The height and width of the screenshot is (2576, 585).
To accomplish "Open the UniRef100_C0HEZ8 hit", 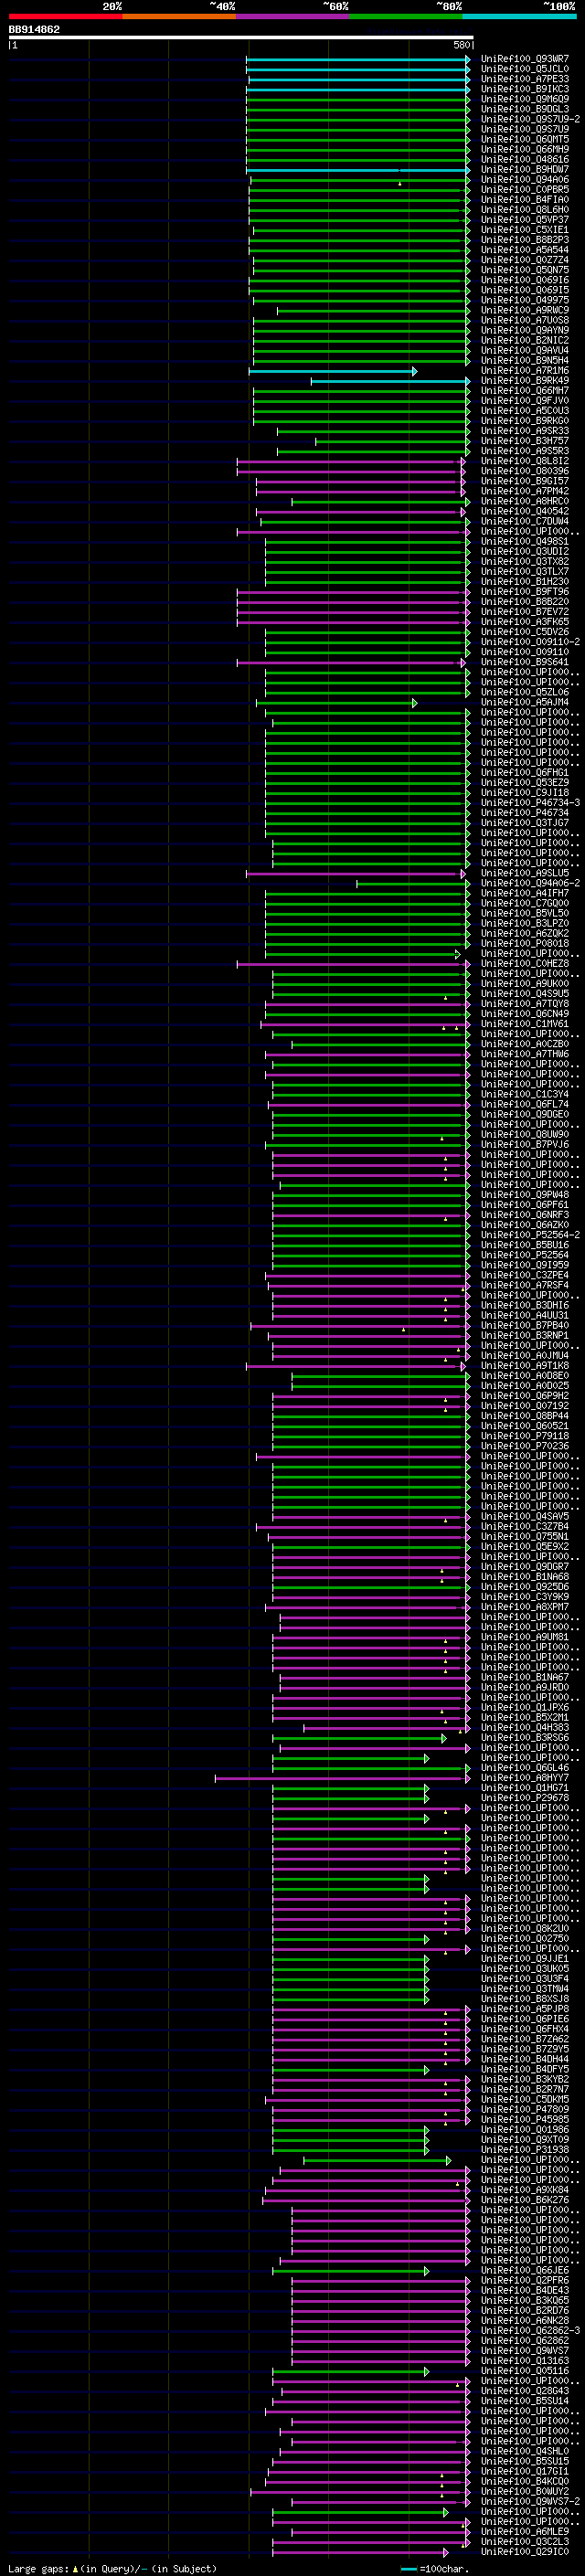I will [524, 963].
